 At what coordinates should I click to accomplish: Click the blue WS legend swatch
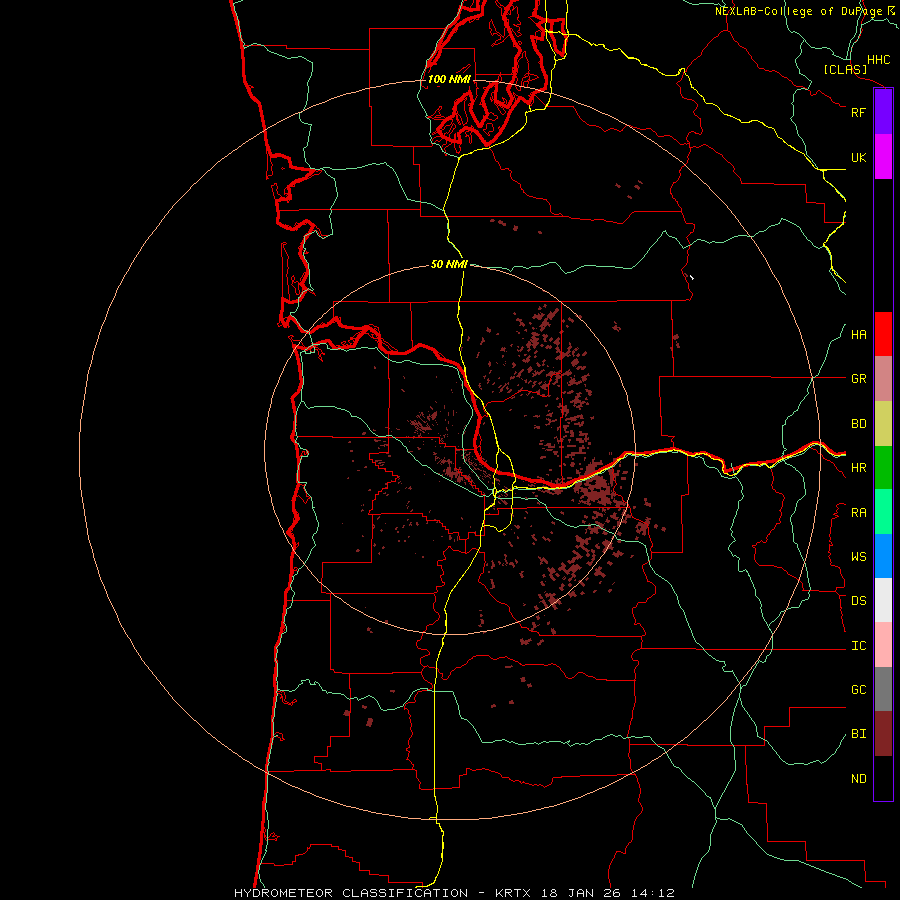883,556
